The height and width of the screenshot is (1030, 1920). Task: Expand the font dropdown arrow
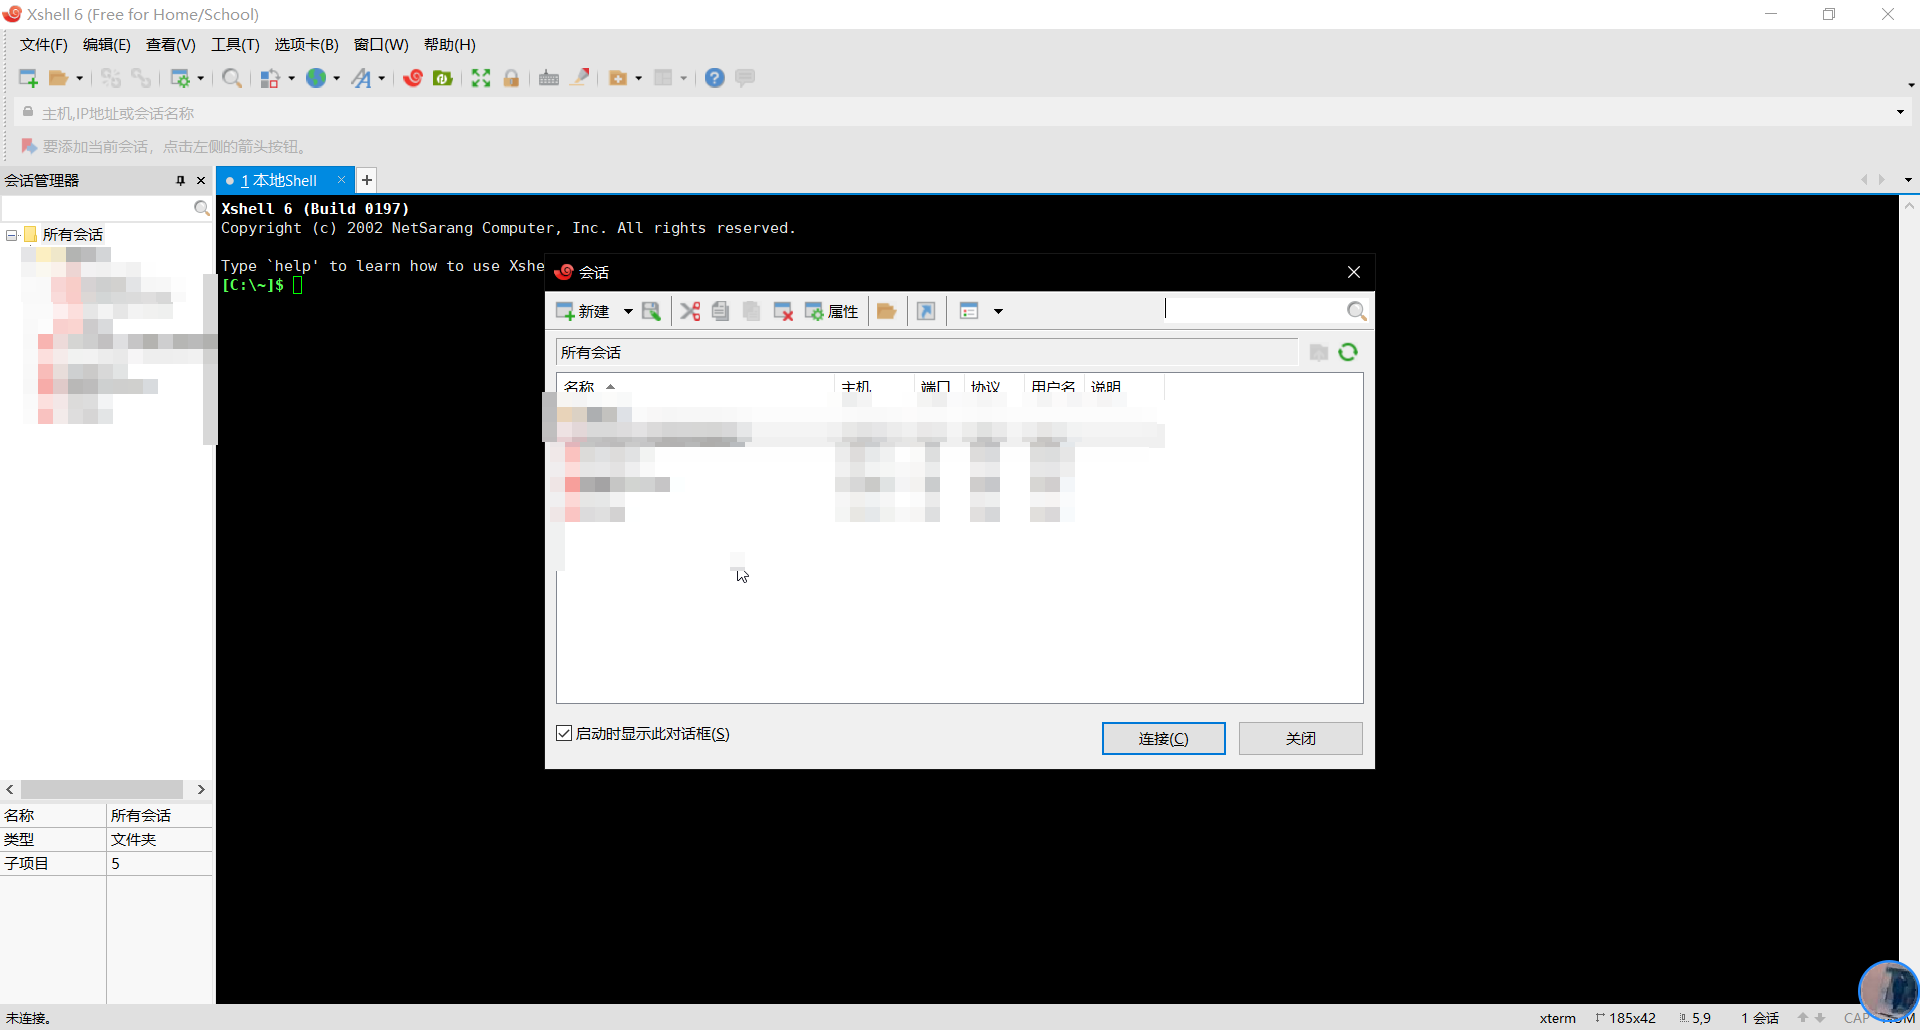[x=382, y=78]
